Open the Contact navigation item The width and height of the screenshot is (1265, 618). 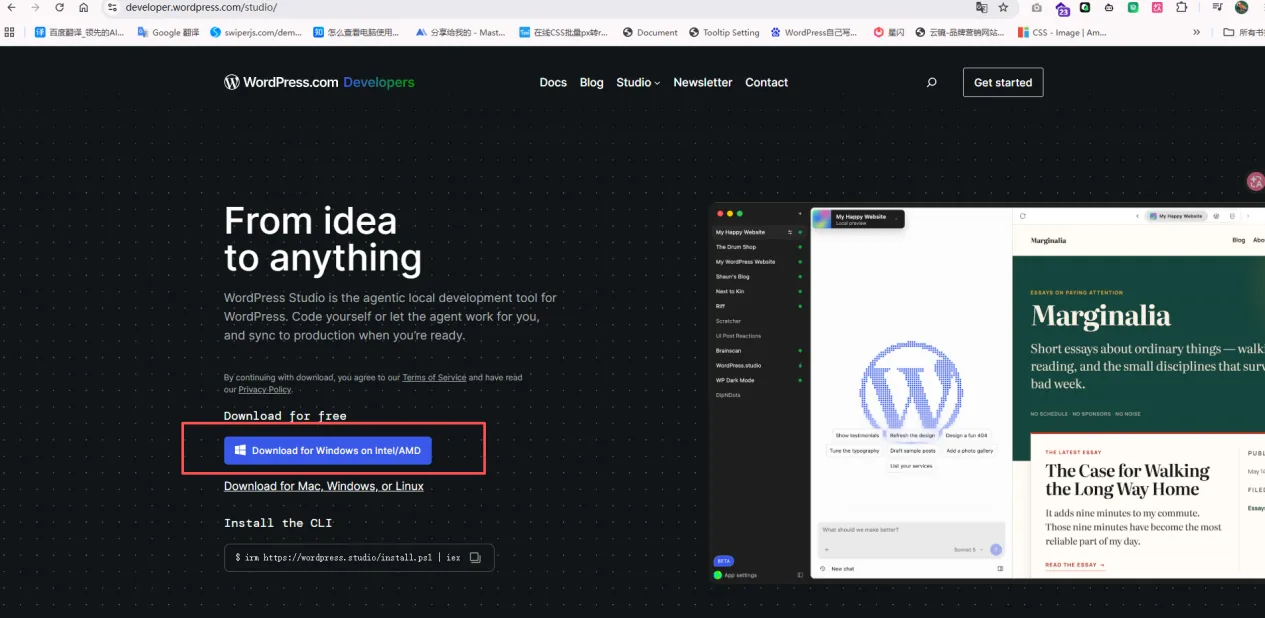tap(767, 82)
